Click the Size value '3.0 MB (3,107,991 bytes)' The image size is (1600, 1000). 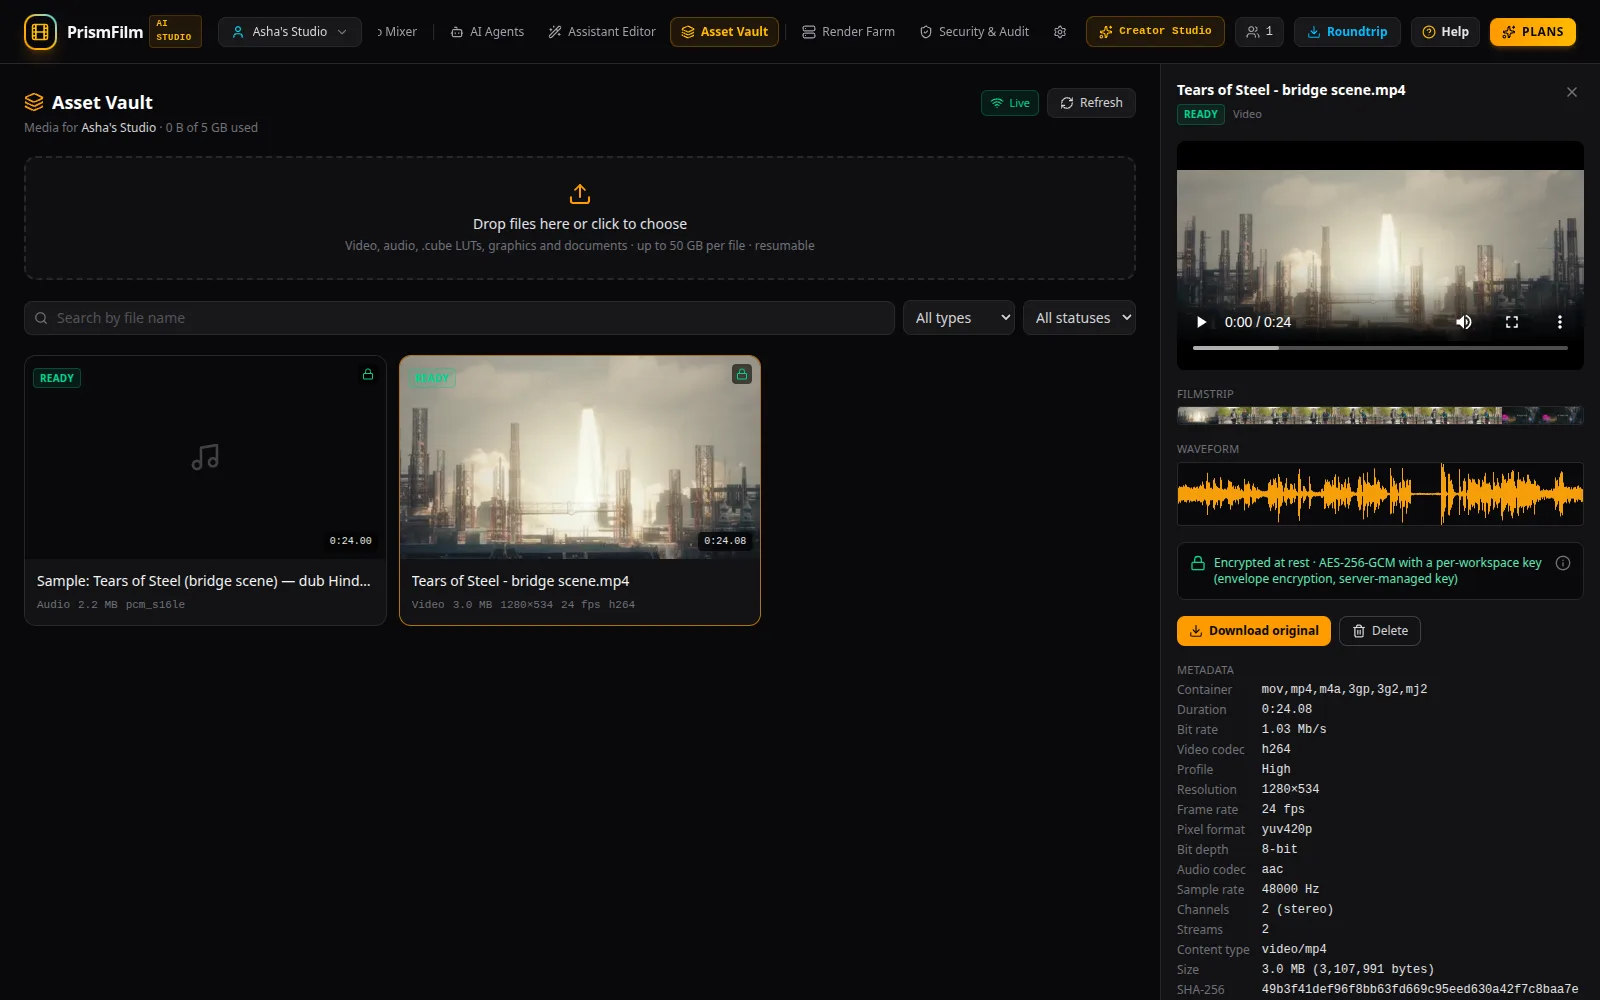coord(1347,969)
